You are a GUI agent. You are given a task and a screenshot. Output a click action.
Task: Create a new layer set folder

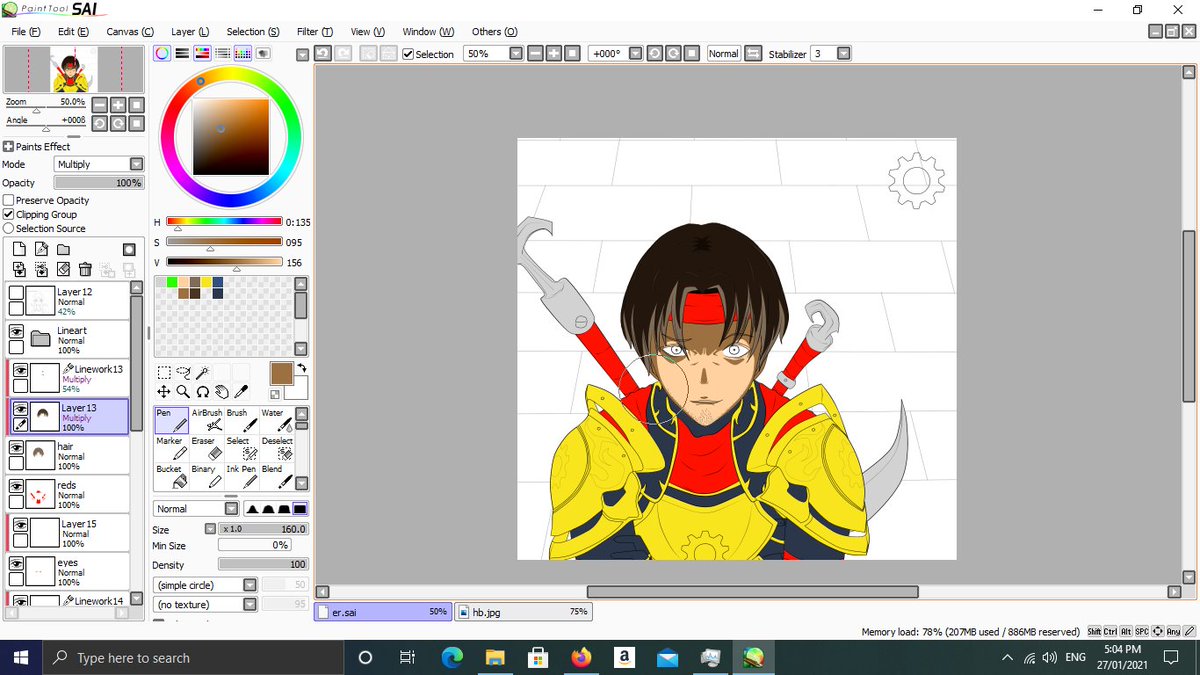pyautogui.click(x=63, y=249)
